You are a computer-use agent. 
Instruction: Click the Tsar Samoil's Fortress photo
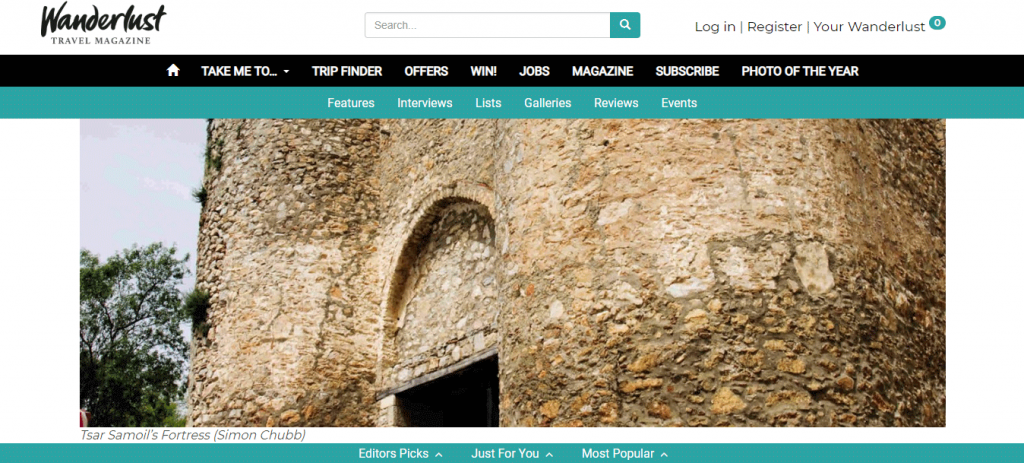click(513, 273)
